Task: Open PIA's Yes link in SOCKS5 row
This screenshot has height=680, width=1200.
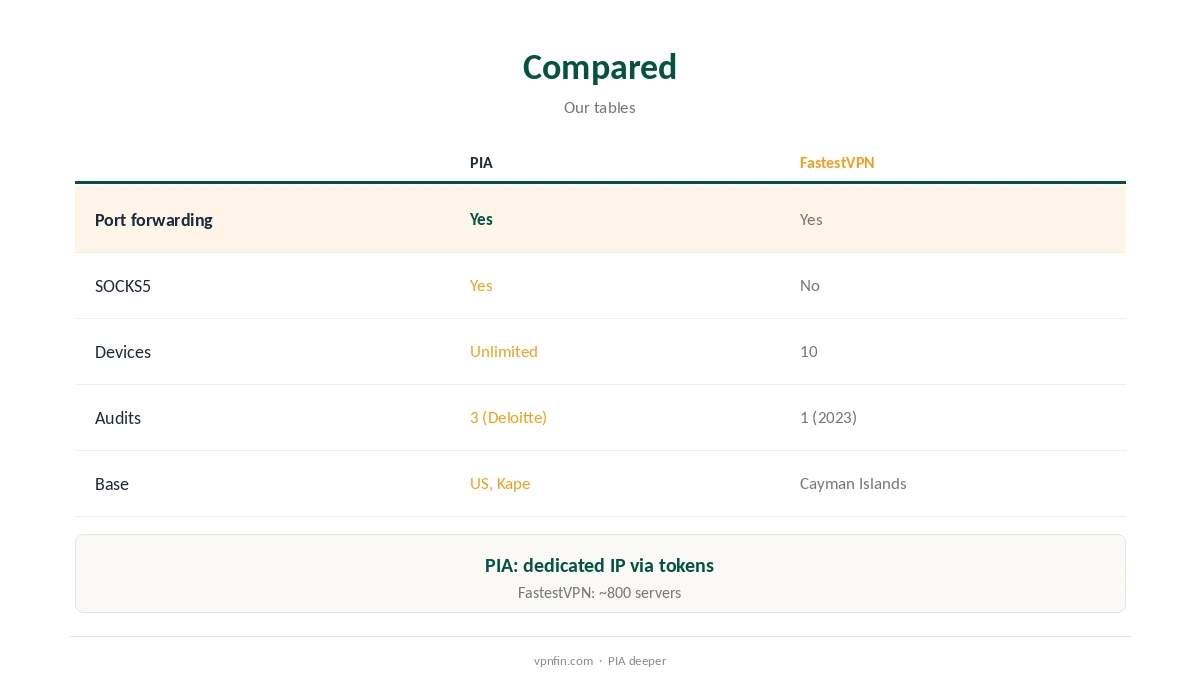Action: click(481, 285)
